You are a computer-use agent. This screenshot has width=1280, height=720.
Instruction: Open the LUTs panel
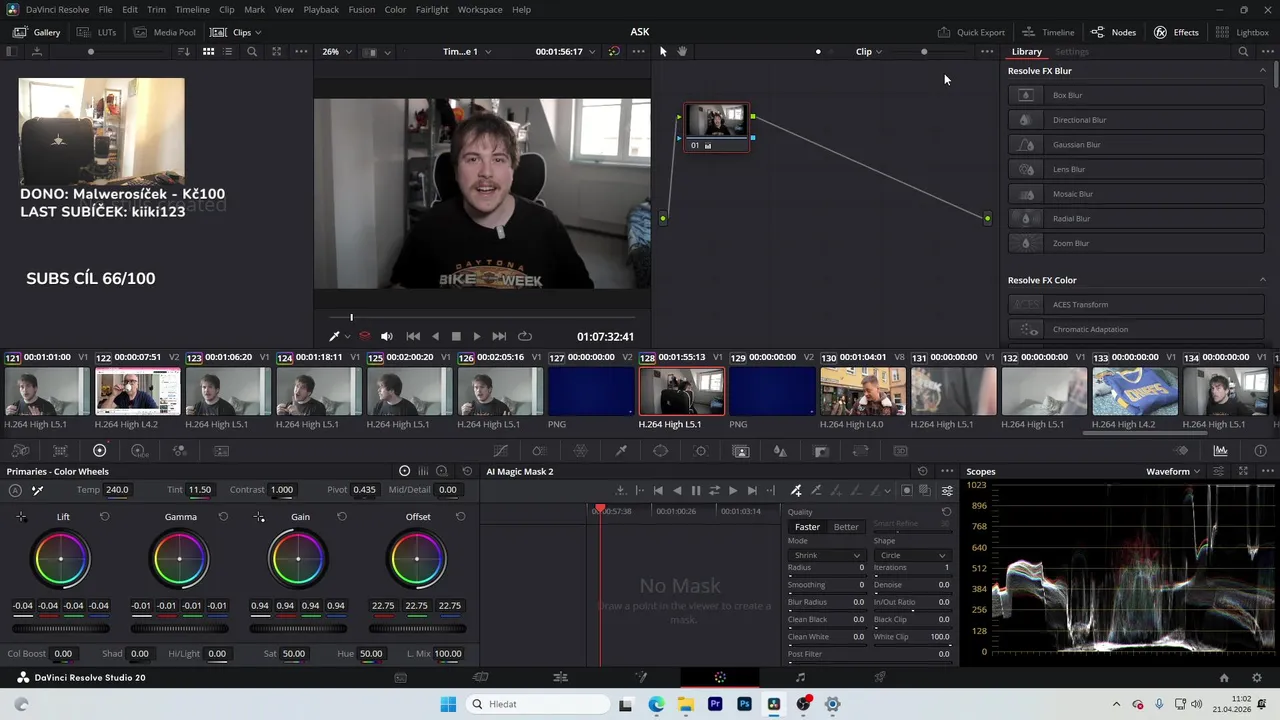tap(97, 32)
